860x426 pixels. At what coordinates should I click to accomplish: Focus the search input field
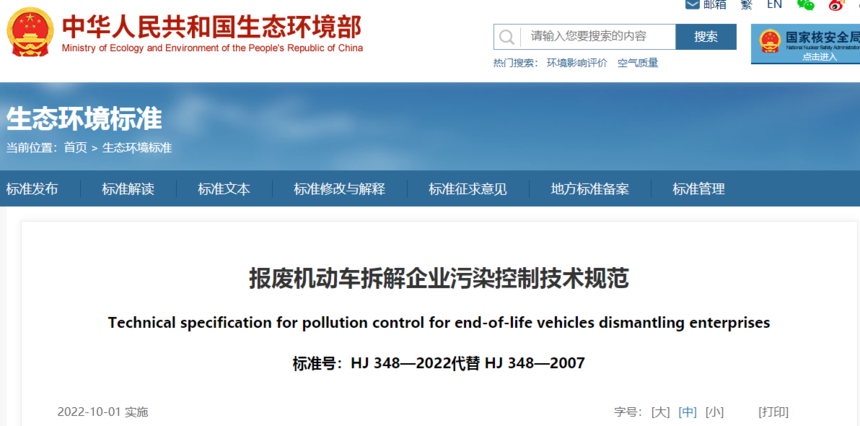(x=597, y=37)
